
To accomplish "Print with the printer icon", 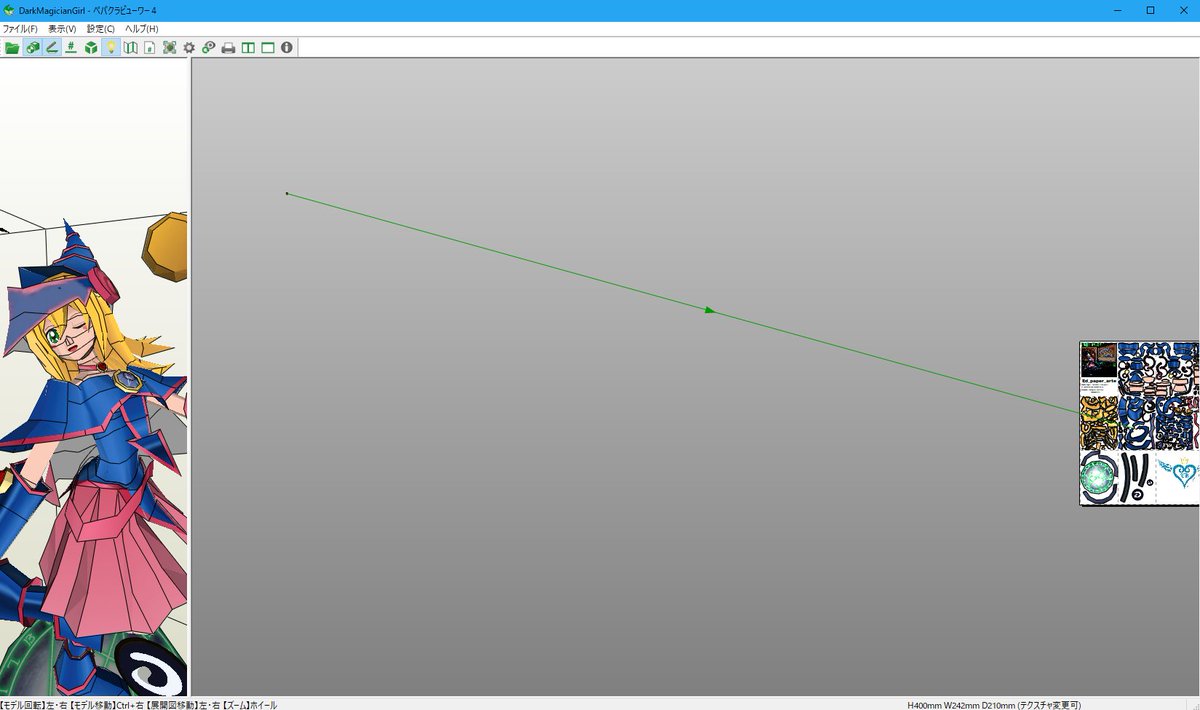I will point(228,47).
